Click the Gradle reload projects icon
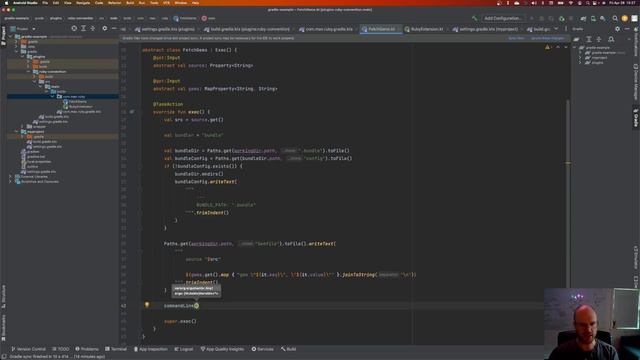Image resolution: width=640 pixels, height=360 pixels. (576, 39)
